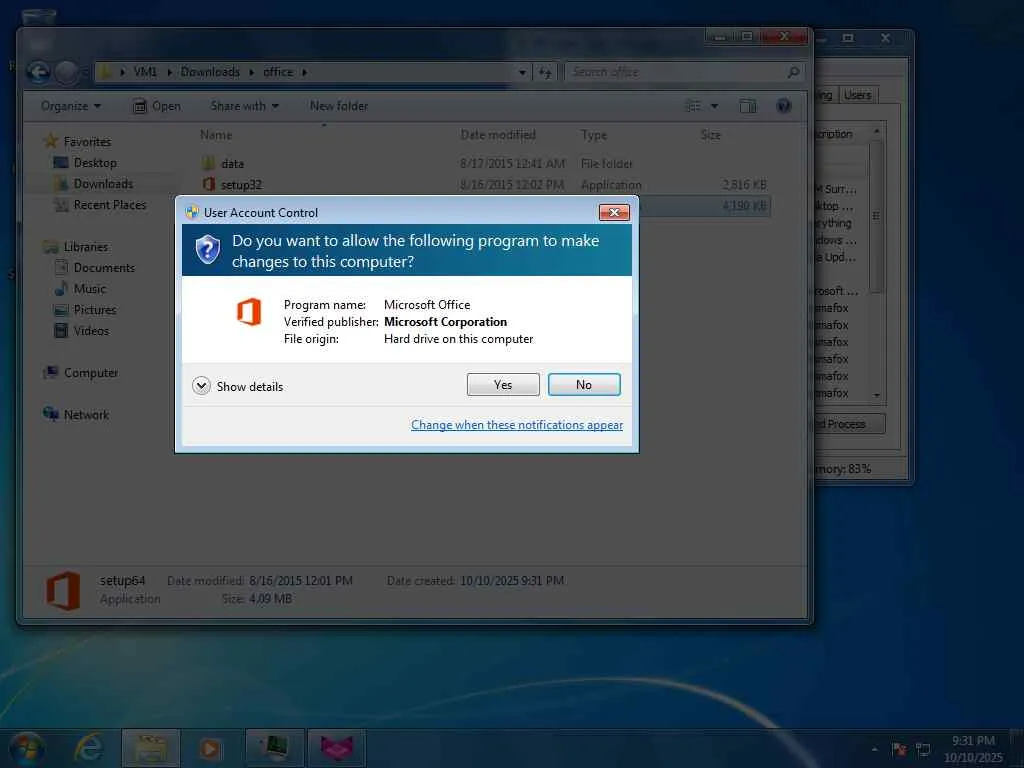Click the pink fox taskbar icon
Viewport: 1024px width, 768px height.
[x=336, y=748]
